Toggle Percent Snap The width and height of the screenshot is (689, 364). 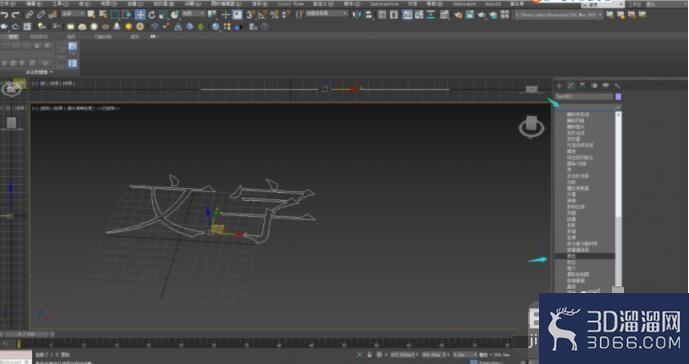click(274, 15)
